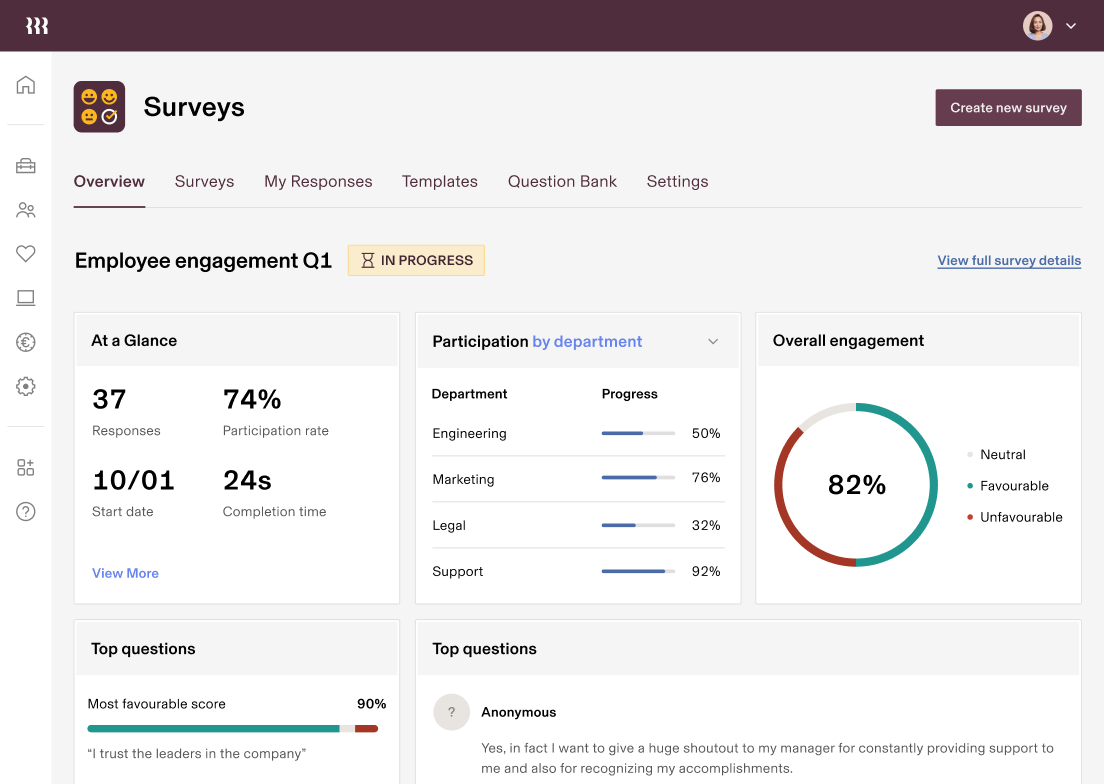Switch to the Templates tab

pyautogui.click(x=440, y=181)
